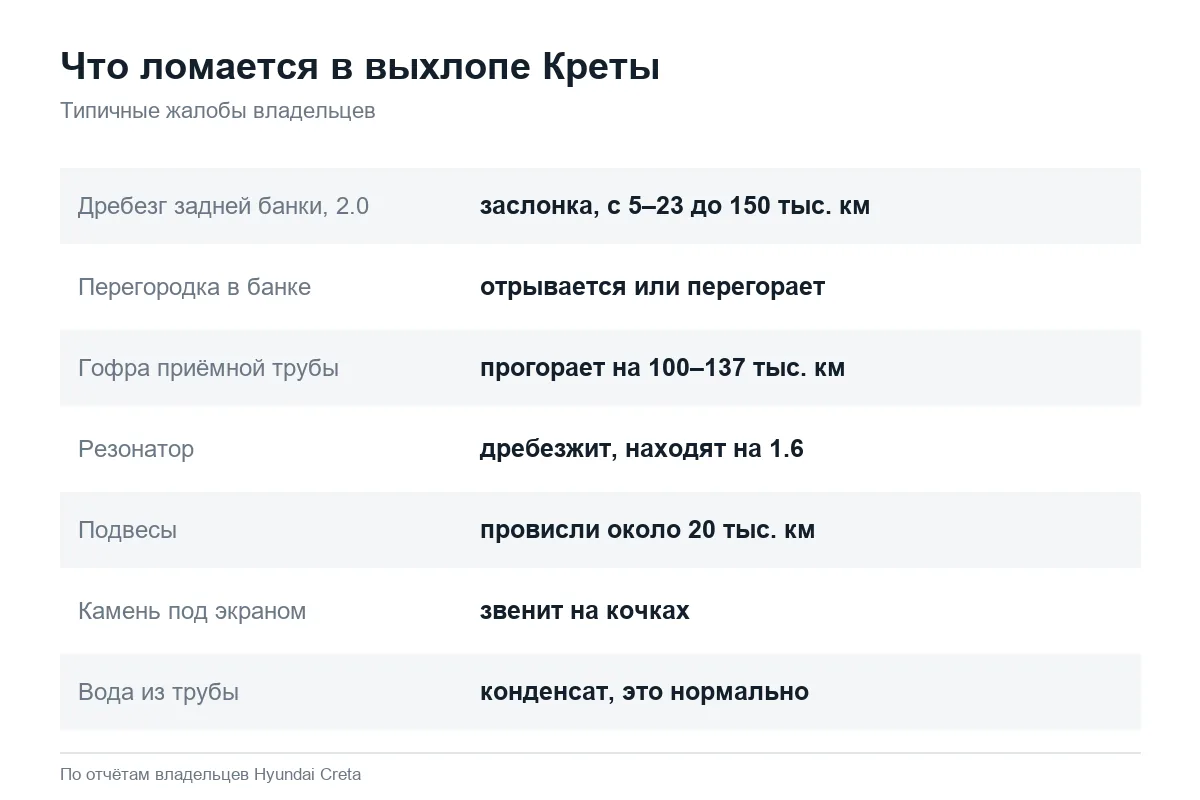1200x800 pixels.
Task: Click the subtitle 'Типичные жалобы владельцев'
Action: click(x=218, y=111)
